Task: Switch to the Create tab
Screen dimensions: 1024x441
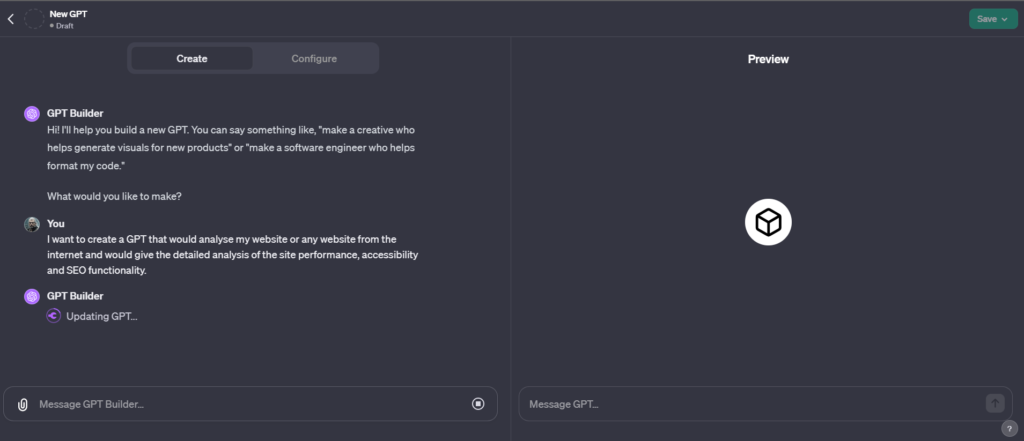Action: click(191, 58)
